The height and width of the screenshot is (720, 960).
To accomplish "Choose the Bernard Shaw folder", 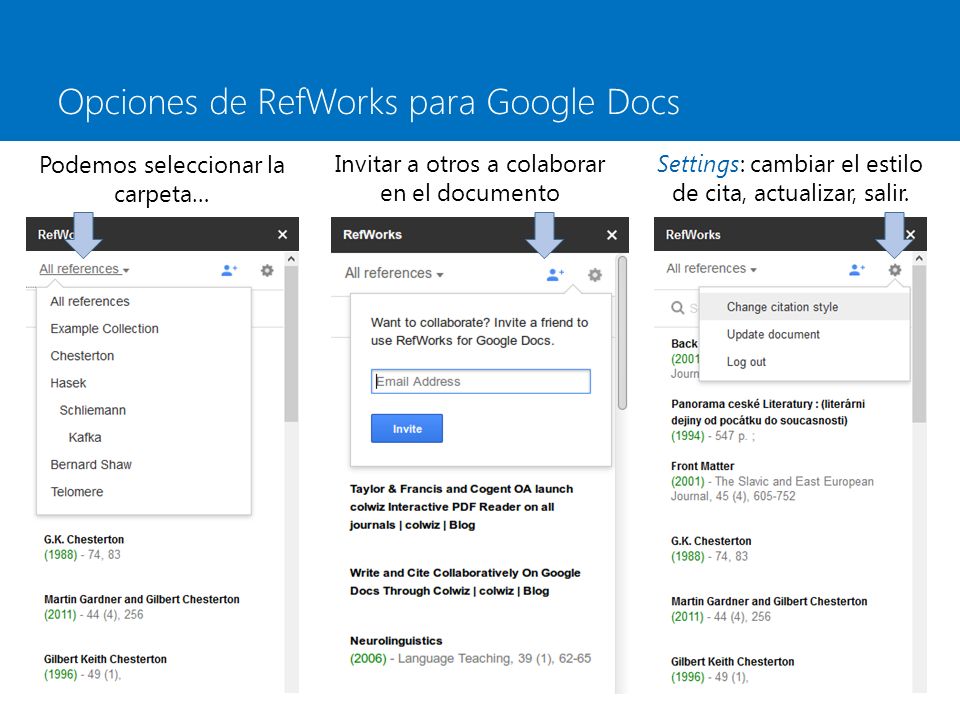I will [x=91, y=465].
